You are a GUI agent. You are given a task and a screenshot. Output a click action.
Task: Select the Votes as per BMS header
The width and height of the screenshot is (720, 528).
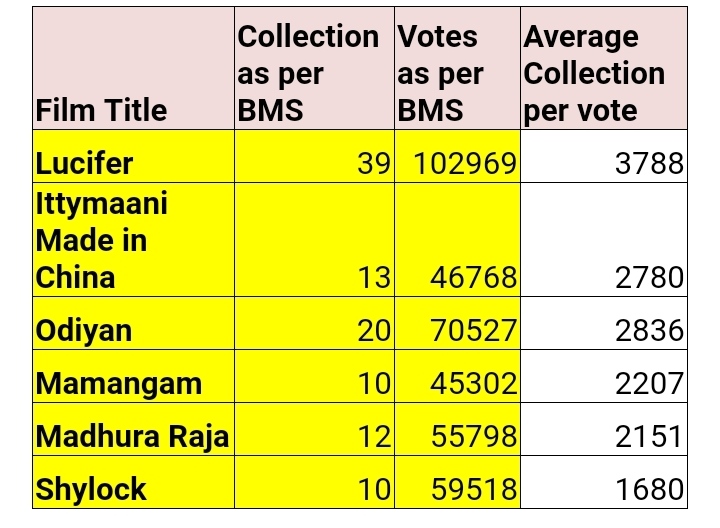[457, 68]
